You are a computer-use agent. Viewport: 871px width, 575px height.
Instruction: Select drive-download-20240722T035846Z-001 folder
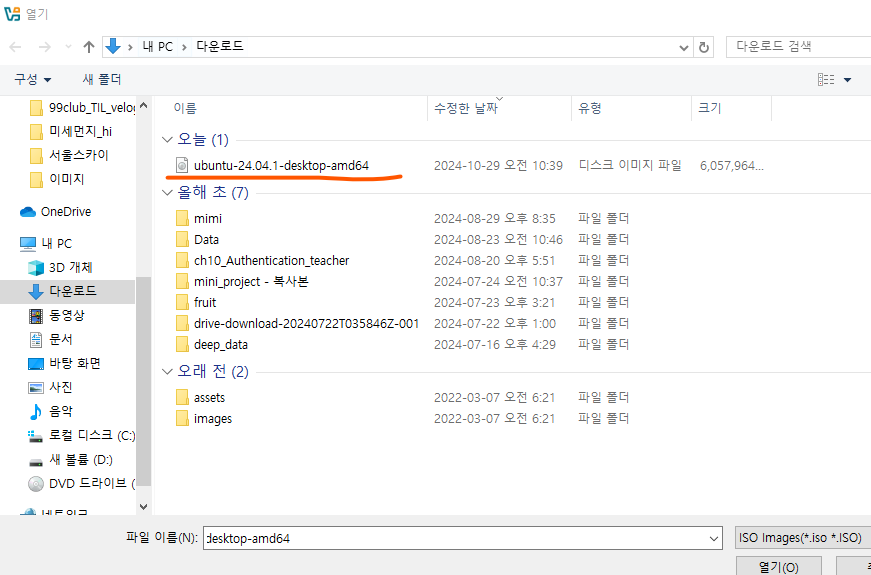click(x=306, y=324)
